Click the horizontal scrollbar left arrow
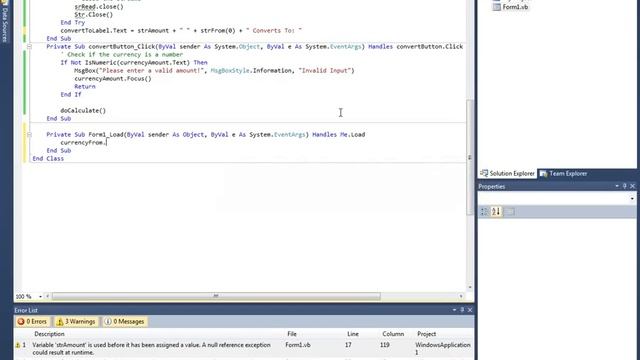The width and height of the screenshot is (640, 360). [x=48, y=296]
